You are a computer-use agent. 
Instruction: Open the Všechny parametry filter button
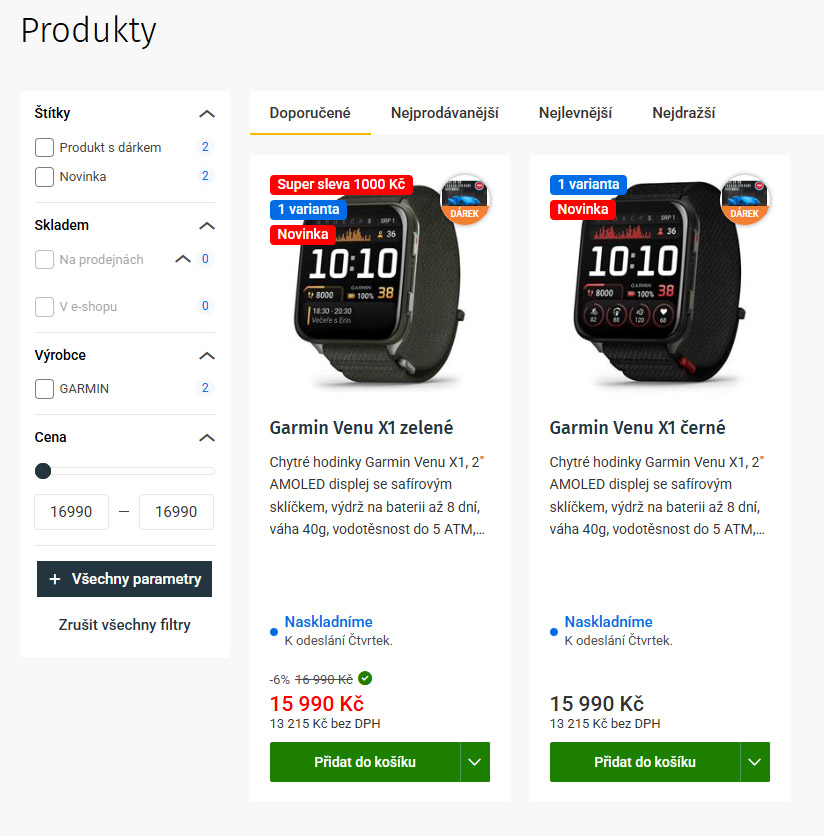pos(124,579)
